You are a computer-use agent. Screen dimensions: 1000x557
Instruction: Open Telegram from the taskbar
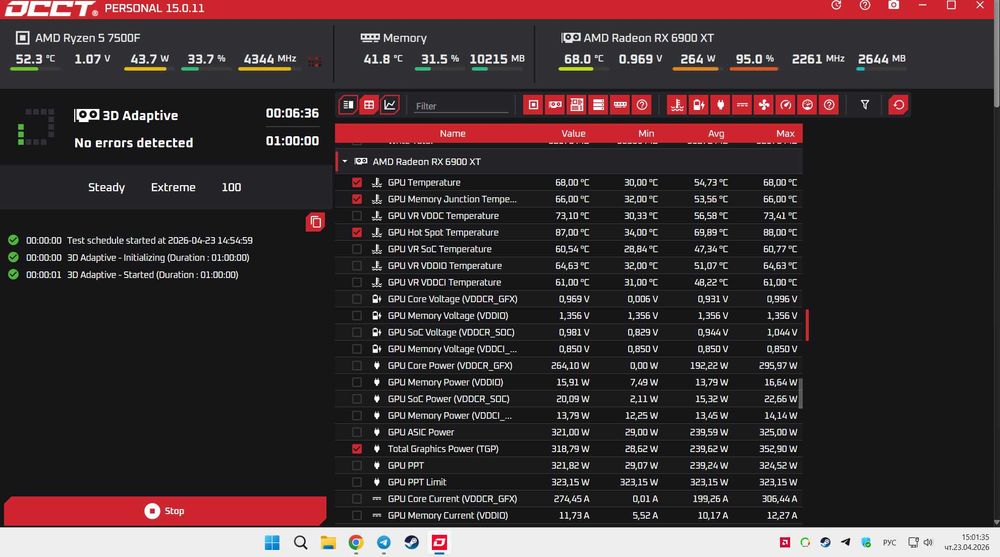click(384, 542)
